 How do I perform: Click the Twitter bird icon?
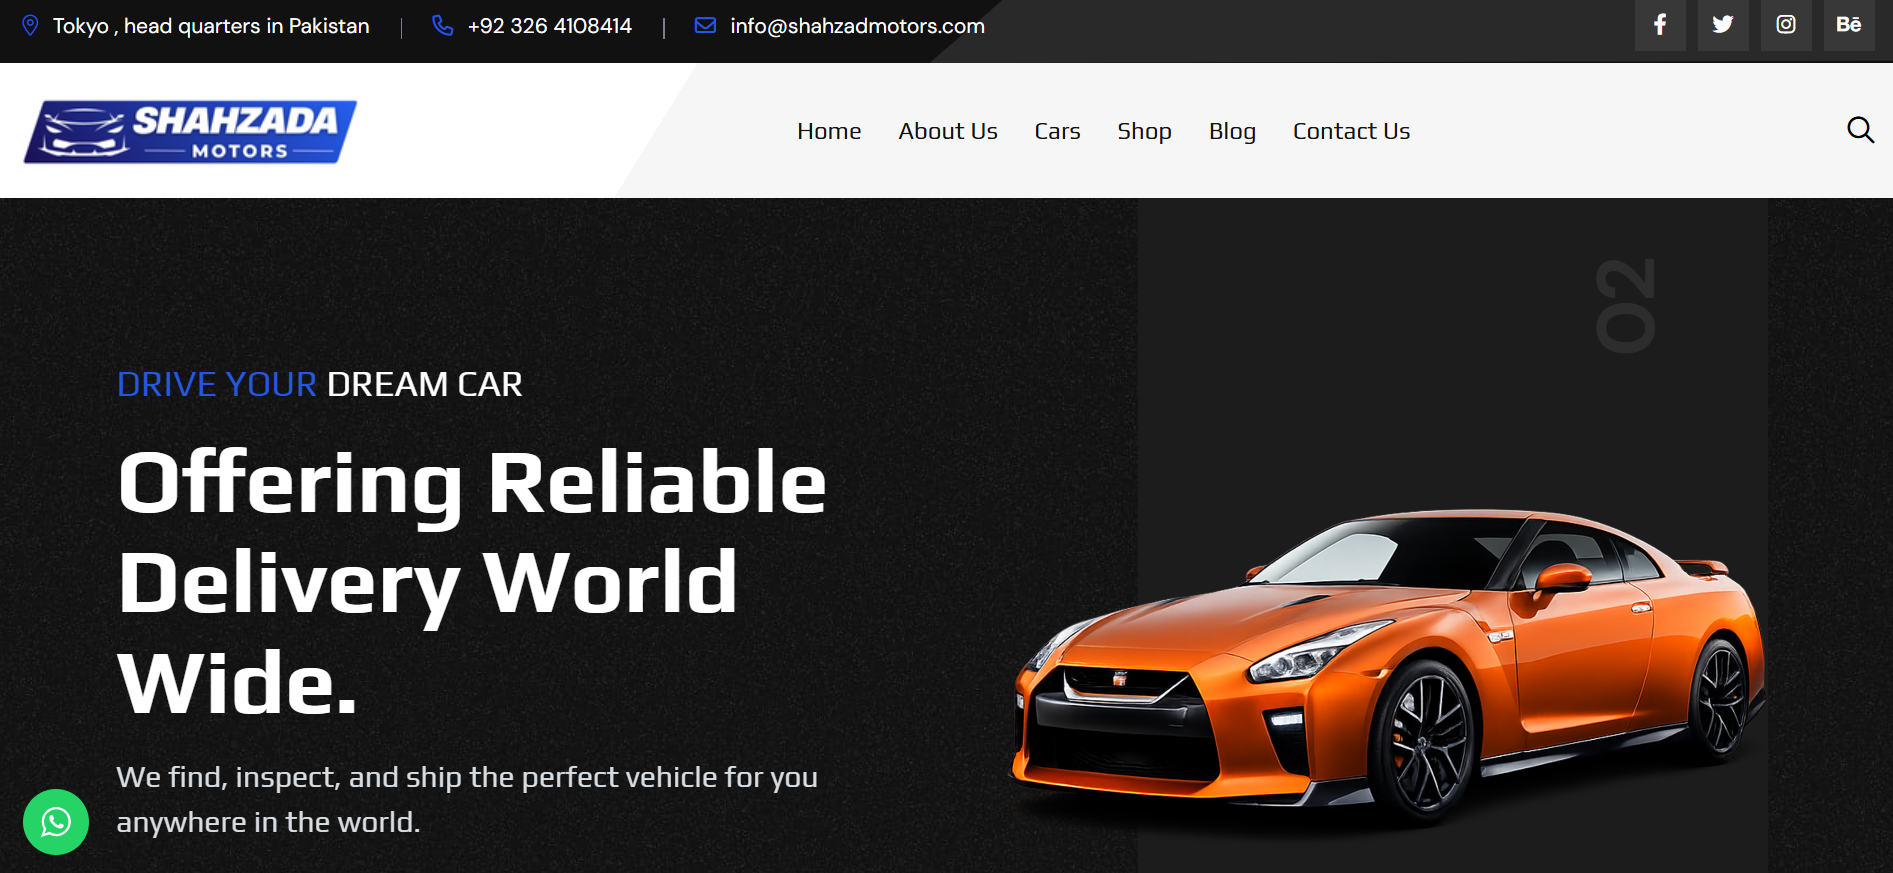pos(1722,25)
